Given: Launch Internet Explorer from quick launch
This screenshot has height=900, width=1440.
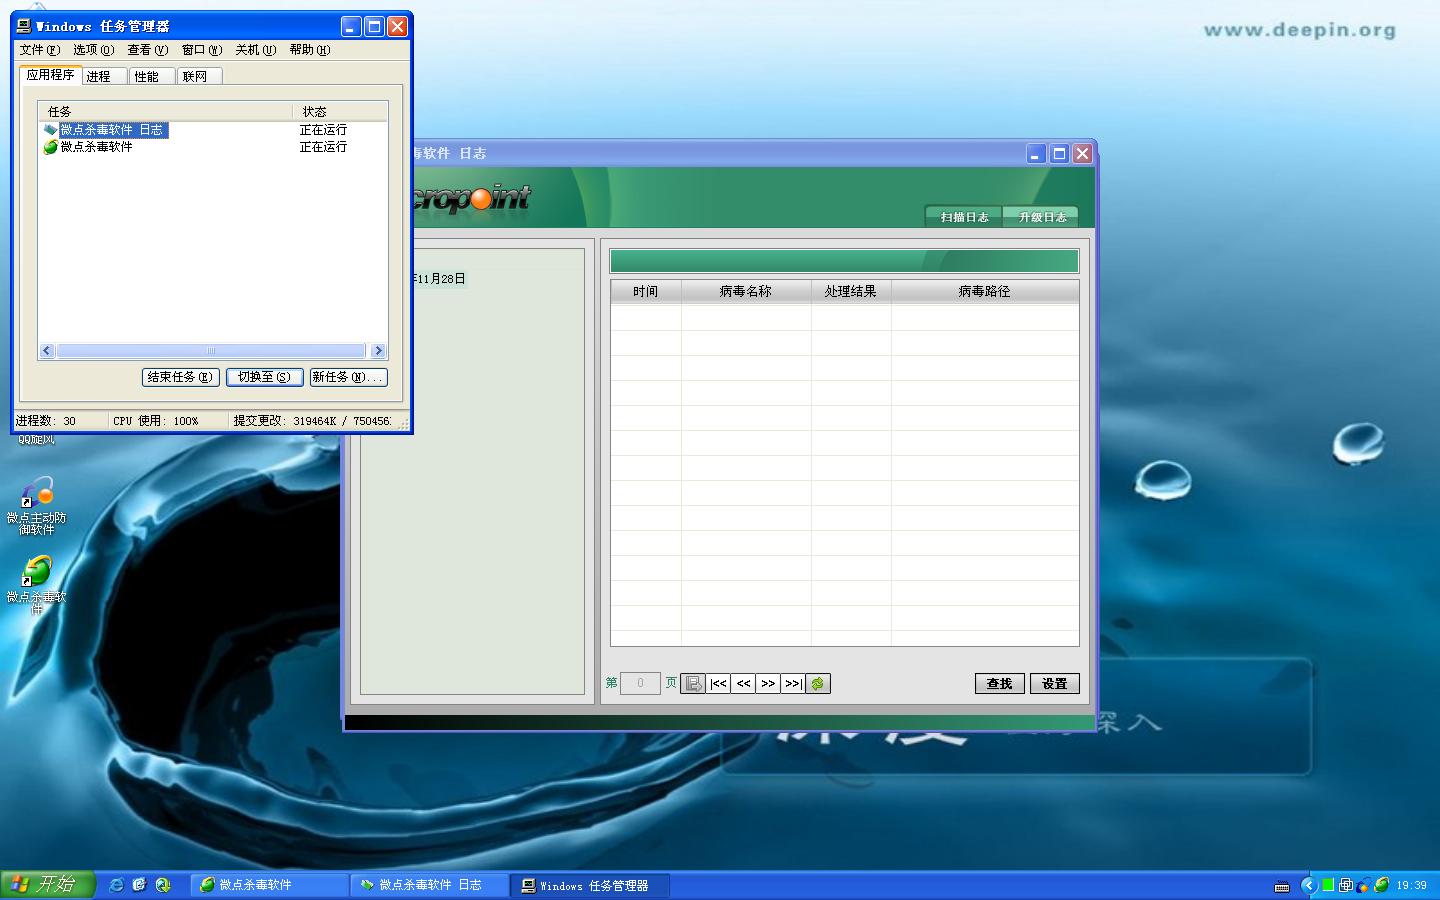Looking at the screenshot, I should pyautogui.click(x=116, y=885).
